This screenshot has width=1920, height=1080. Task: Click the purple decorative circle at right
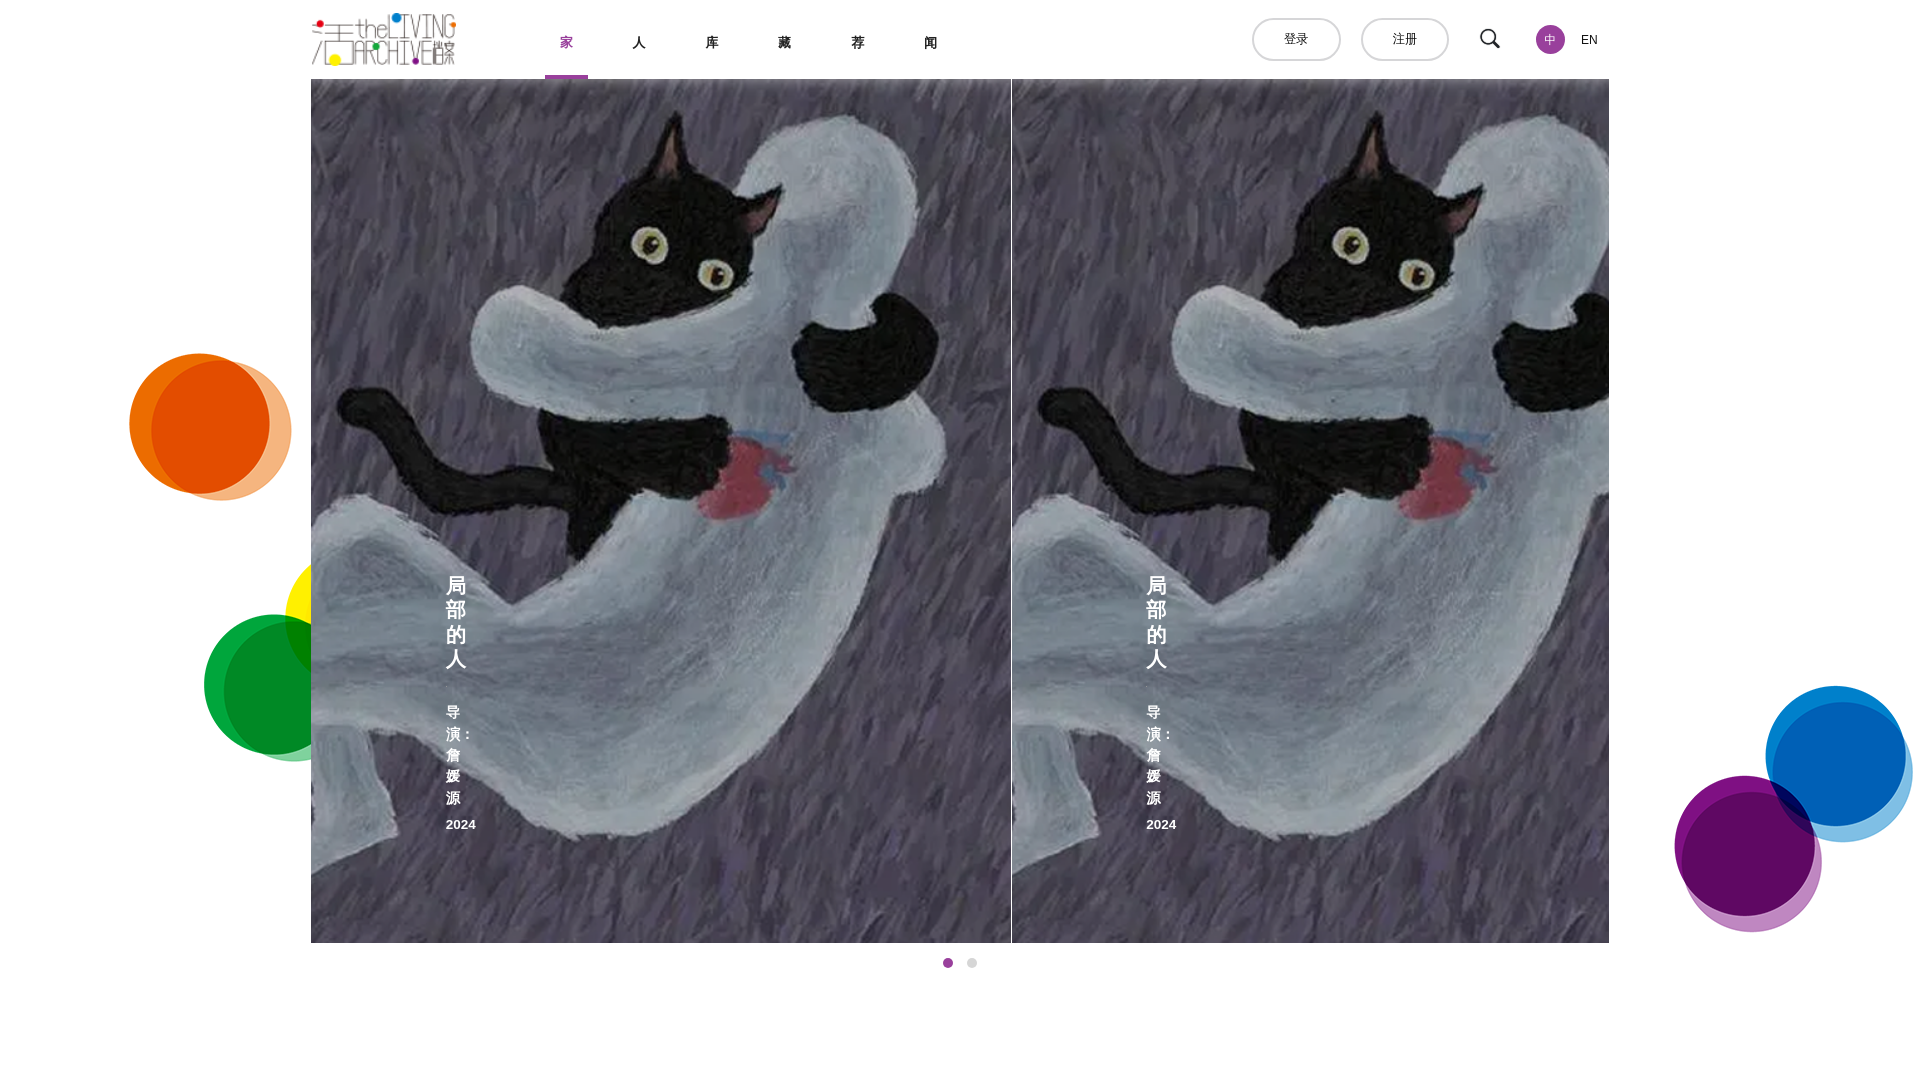tap(1745, 848)
